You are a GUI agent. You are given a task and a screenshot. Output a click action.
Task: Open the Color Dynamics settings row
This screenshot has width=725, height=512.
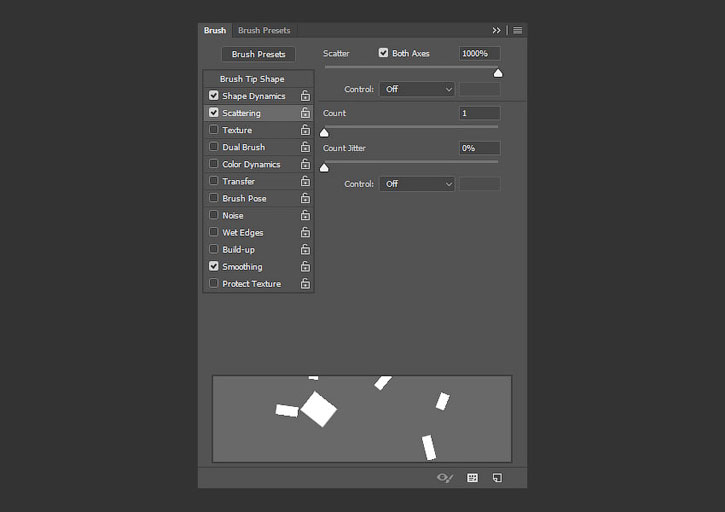(258, 164)
